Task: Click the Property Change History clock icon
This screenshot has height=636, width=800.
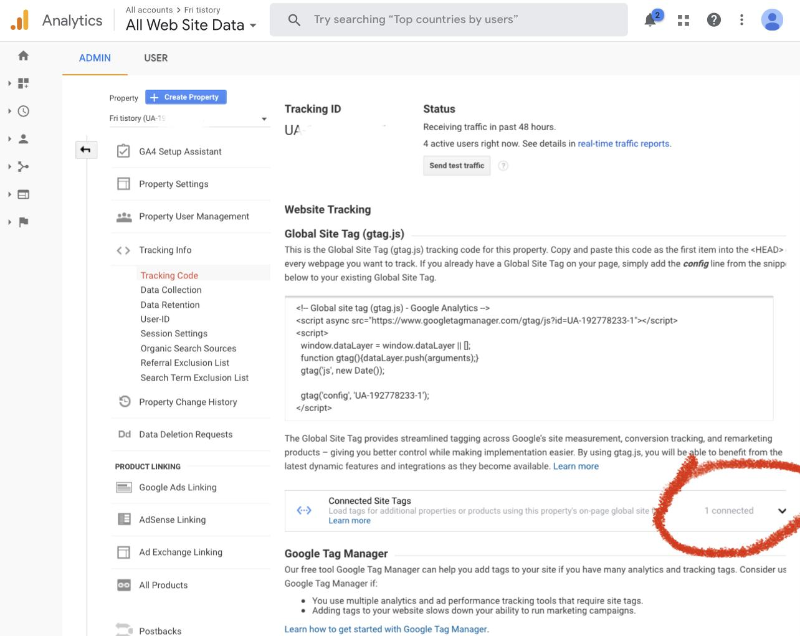Action: (124, 401)
